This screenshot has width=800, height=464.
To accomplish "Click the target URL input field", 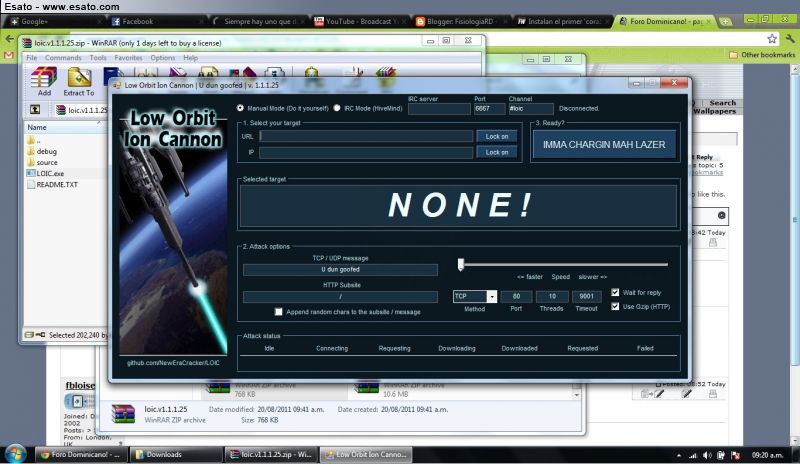I will [x=366, y=136].
